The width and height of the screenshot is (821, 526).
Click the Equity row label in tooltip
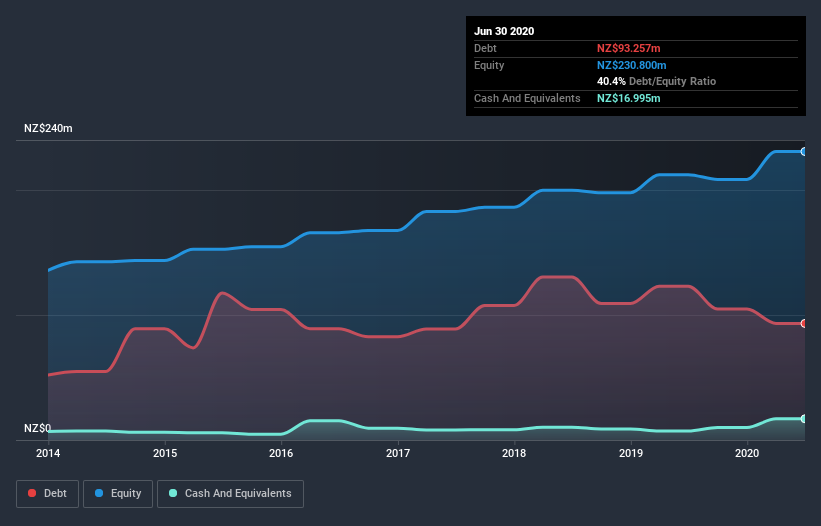coord(489,65)
